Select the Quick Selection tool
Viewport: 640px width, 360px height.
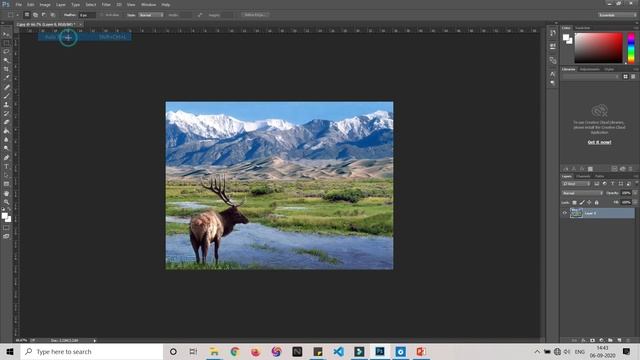[x=6, y=60]
